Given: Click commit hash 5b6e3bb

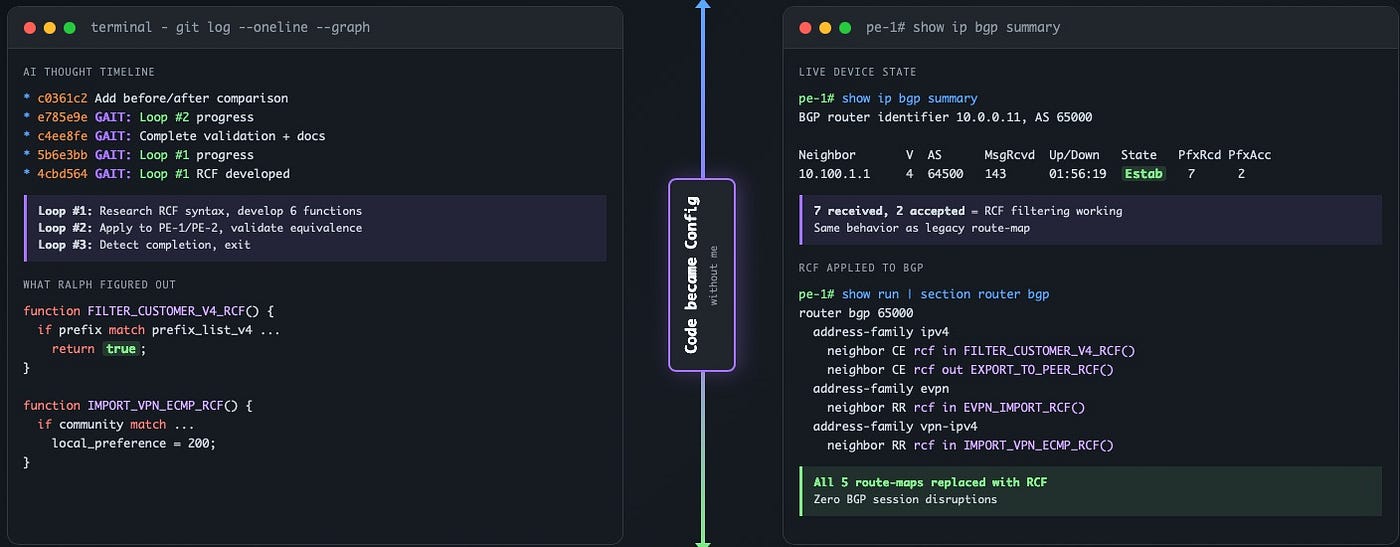Looking at the screenshot, I should [62, 155].
